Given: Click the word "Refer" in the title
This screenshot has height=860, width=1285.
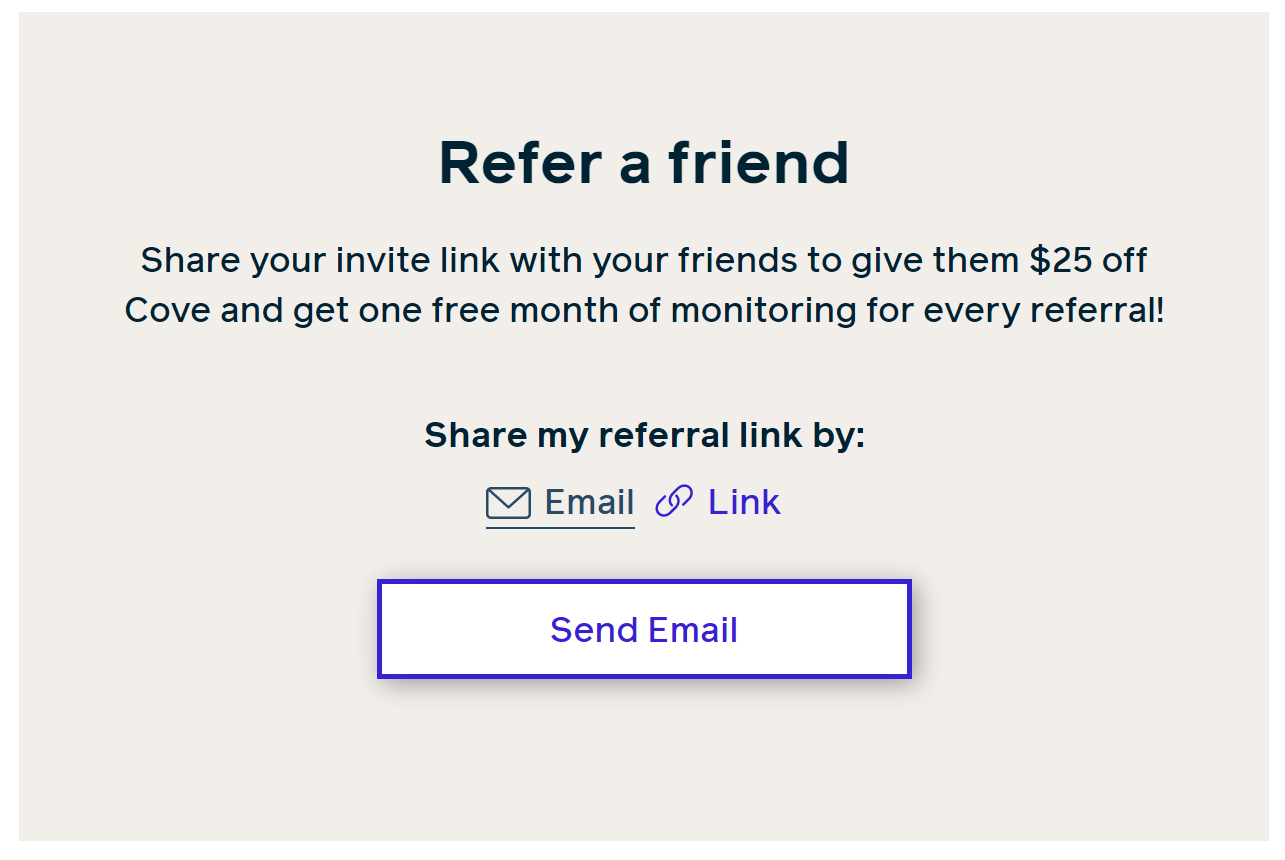Looking at the screenshot, I should pyautogui.click(x=520, y=163).
